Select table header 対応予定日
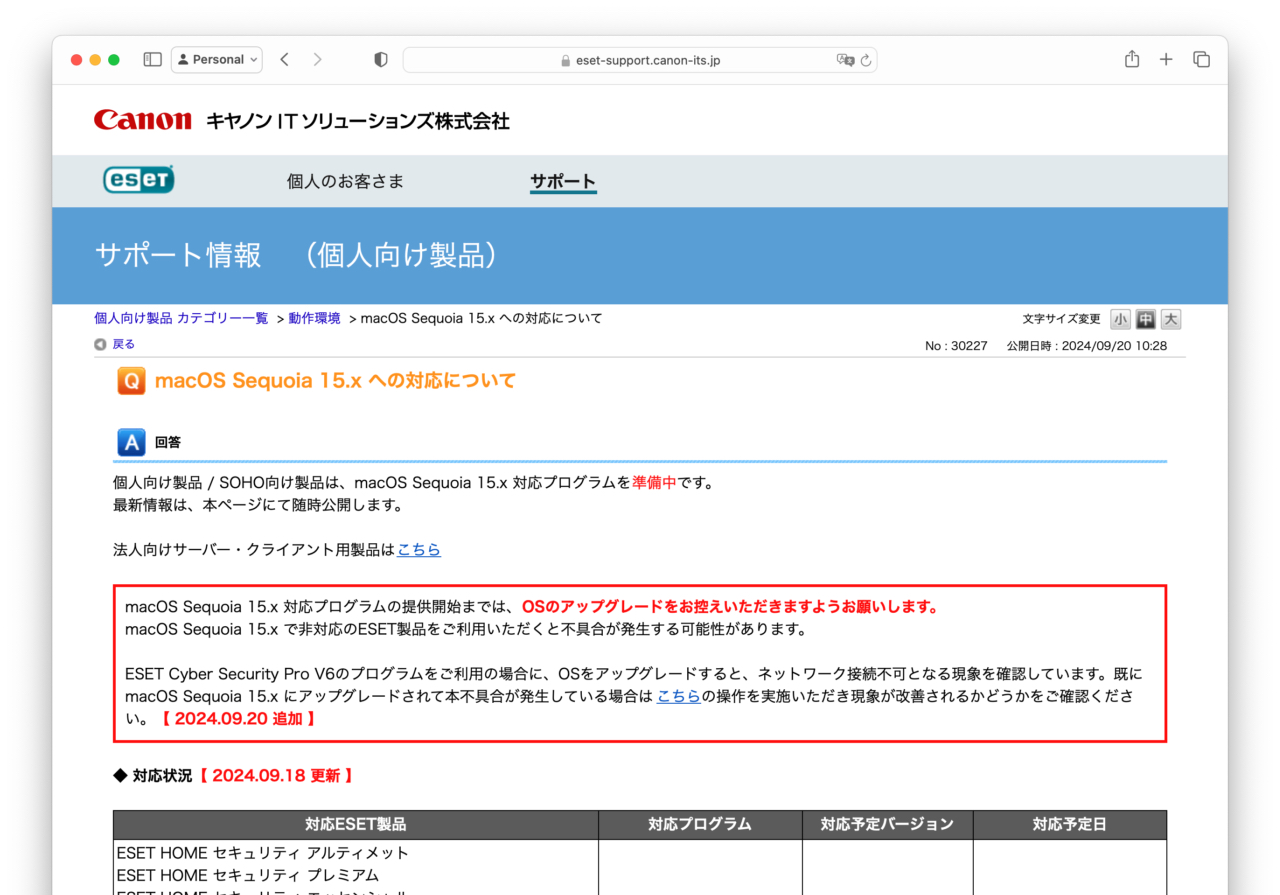 [x=1070, y=825]
